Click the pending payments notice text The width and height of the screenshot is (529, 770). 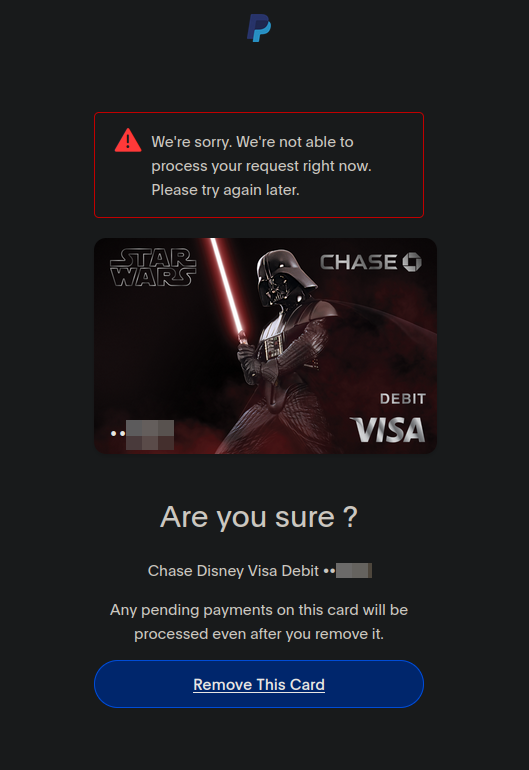pyautogui.click(x=259, y=622)
